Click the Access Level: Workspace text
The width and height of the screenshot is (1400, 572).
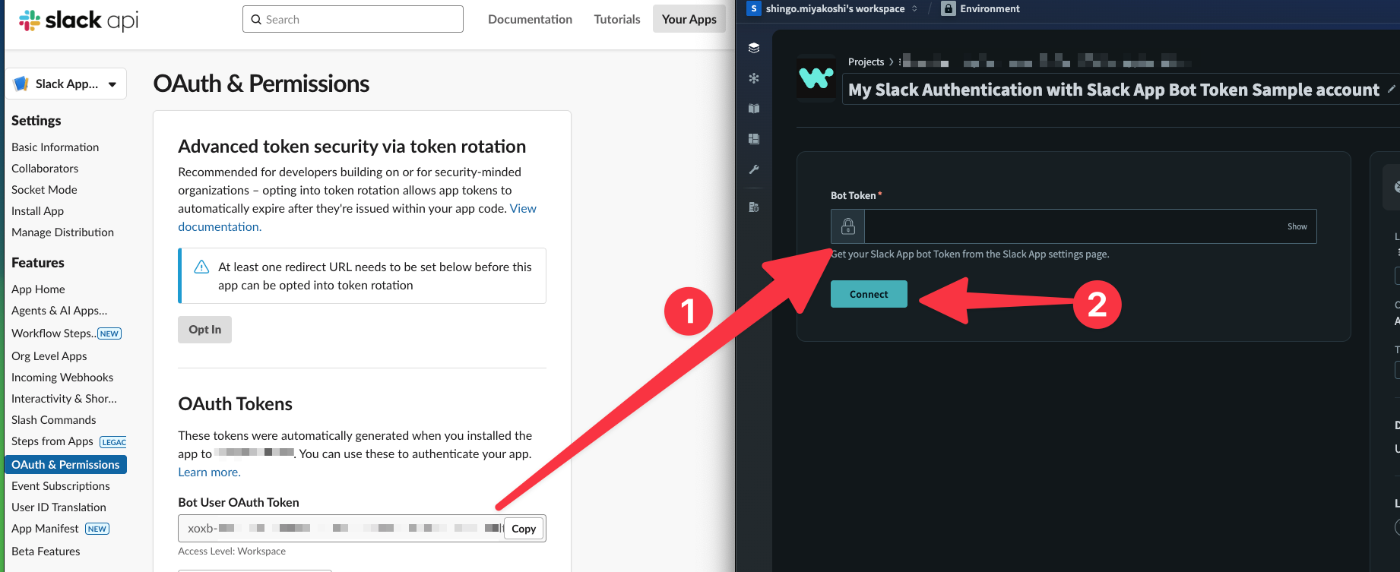coord(232,551)
